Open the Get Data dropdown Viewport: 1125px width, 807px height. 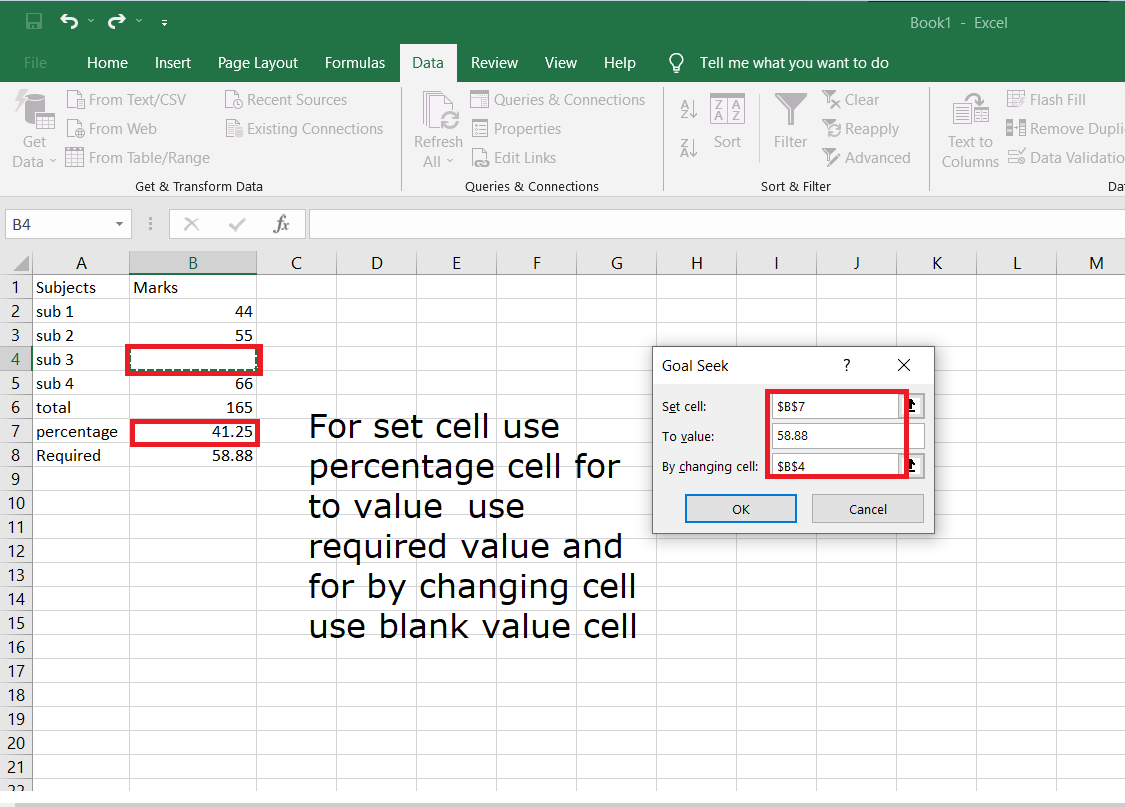click(x=33, y=128)
